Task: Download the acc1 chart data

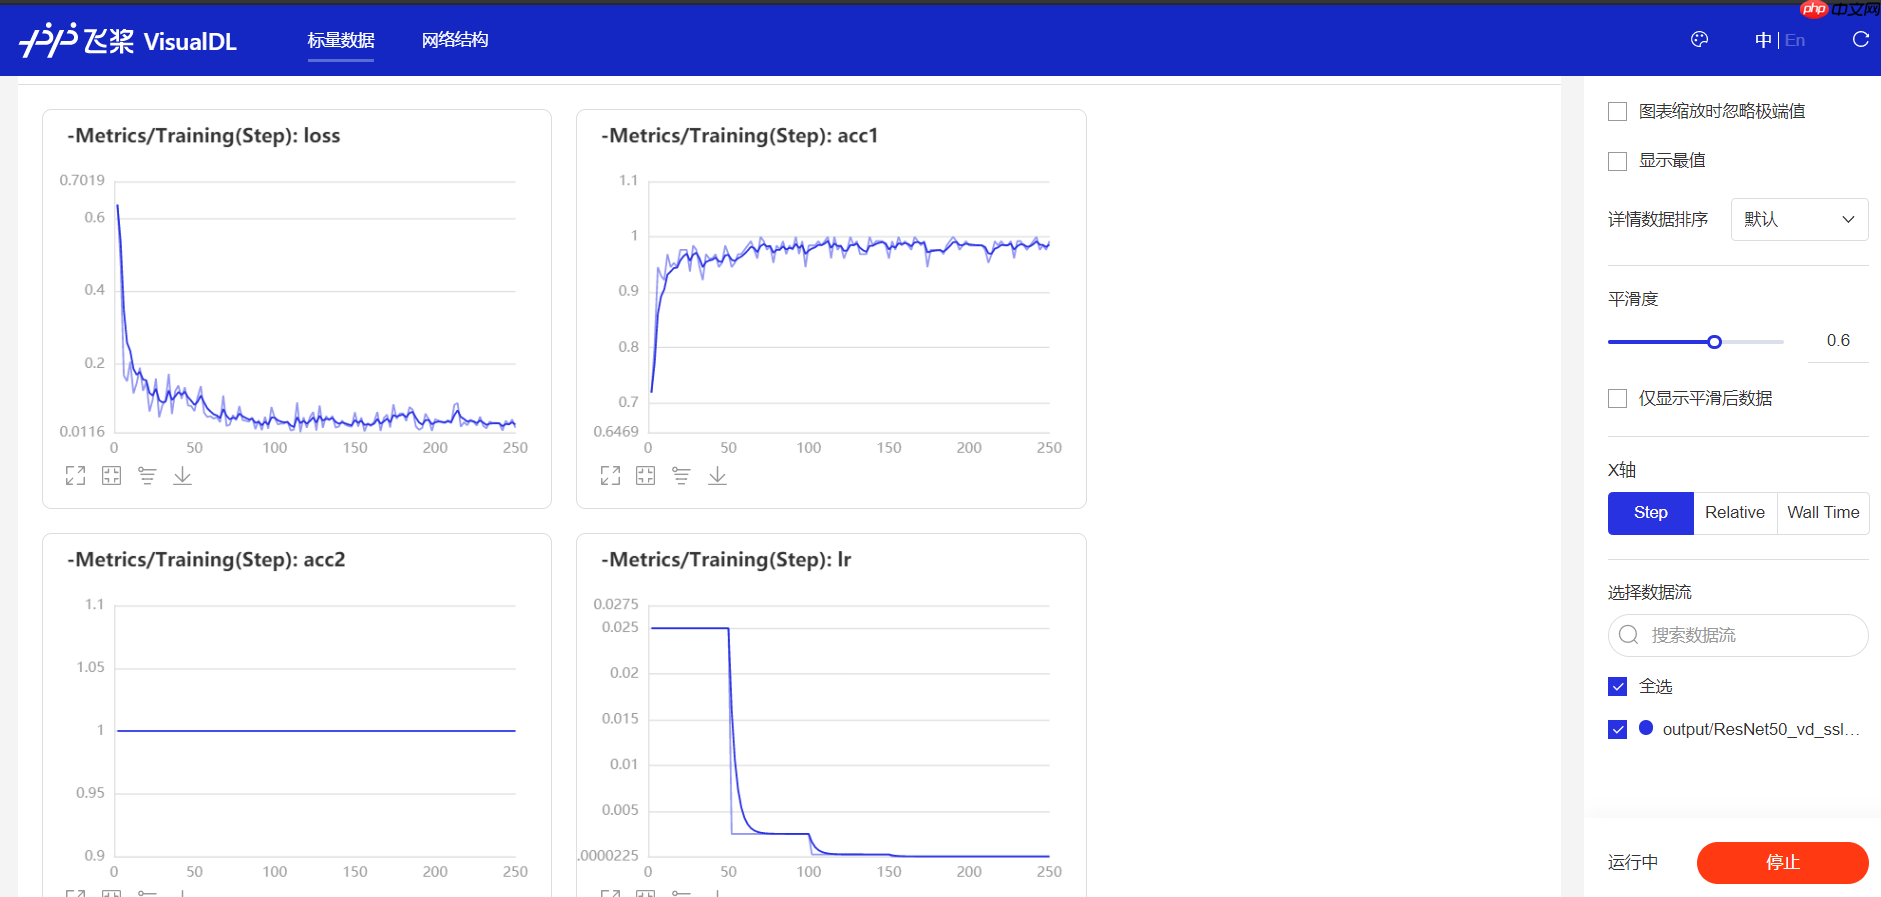Action: pyautogui.click(x=717, y=476)
